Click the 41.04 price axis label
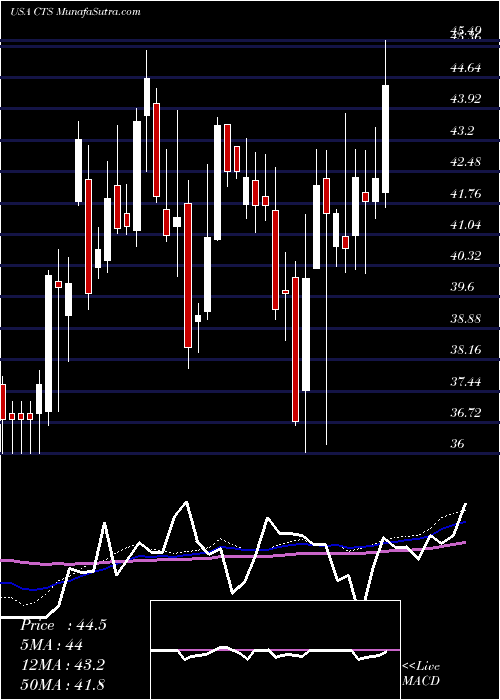Image resolution: width=500 pixels, height=700 pixels. pyautogui.click(x=466, y=225)
